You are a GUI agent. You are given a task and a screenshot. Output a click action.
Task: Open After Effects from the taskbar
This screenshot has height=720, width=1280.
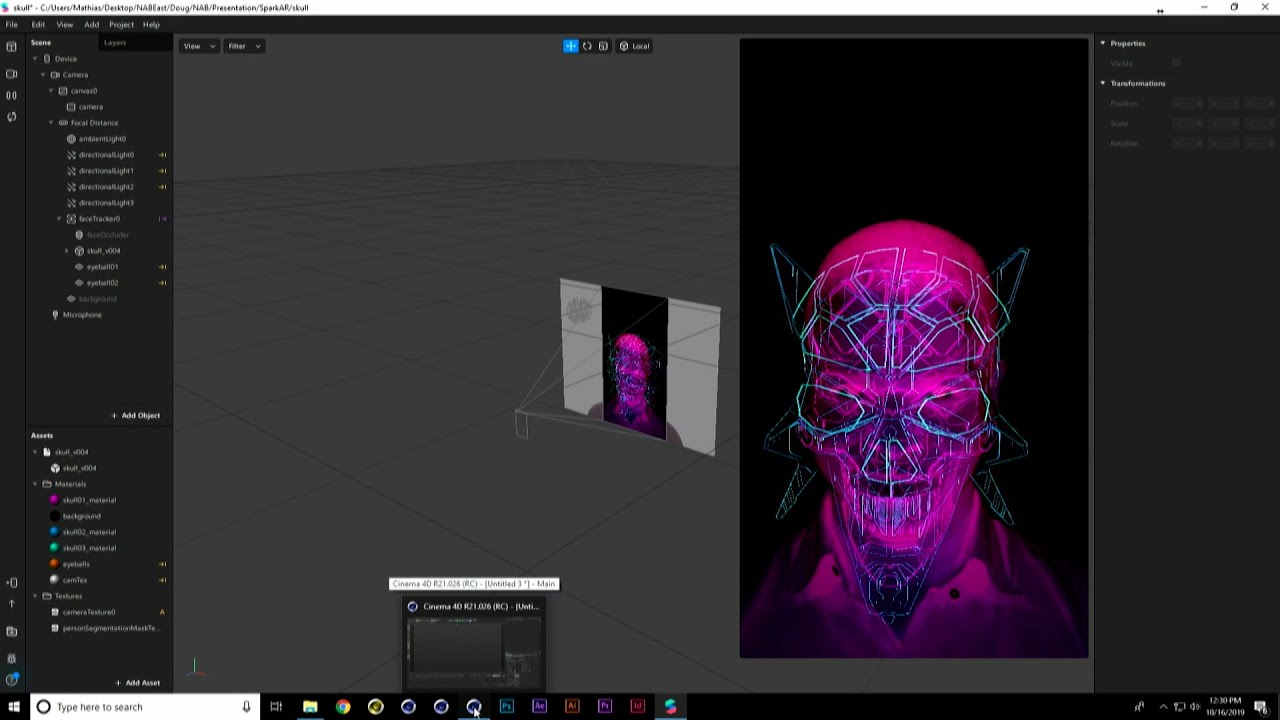pyautogui.click(x=539, y=706)
